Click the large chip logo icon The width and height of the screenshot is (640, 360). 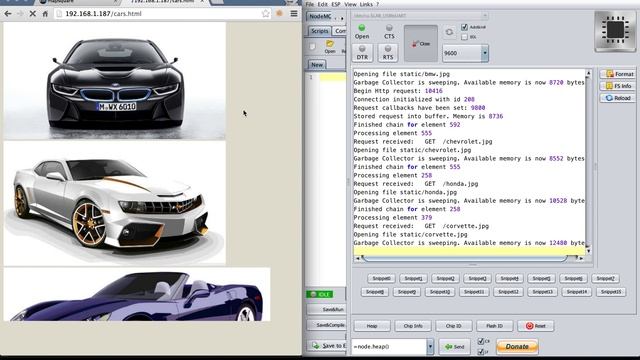point(615,31)
